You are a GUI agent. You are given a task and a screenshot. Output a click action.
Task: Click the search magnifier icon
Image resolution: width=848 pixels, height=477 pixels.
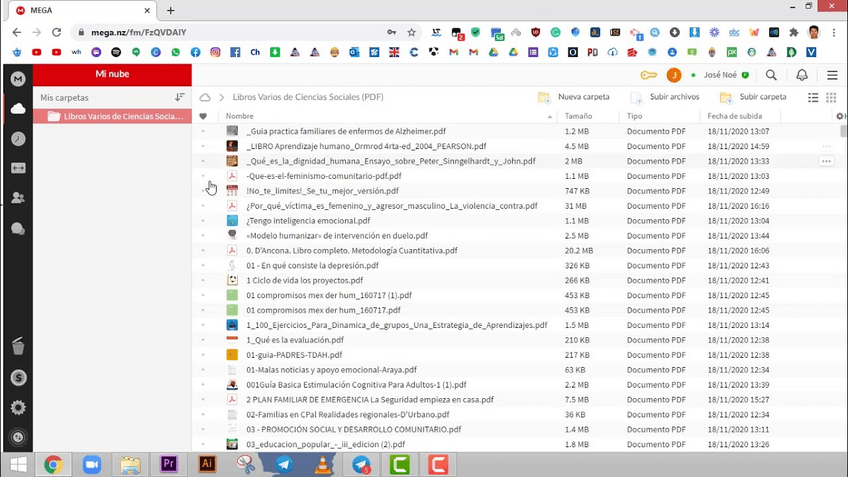click(771, 75)
